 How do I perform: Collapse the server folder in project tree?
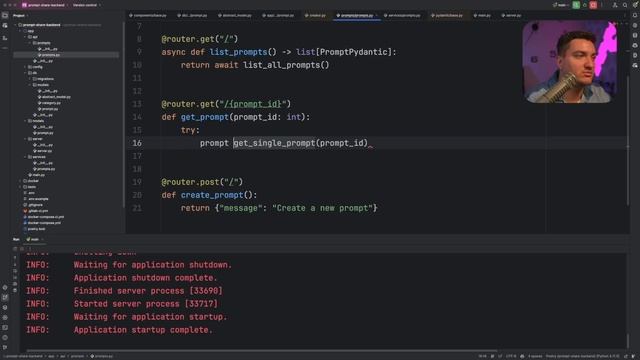click(x=25, y=139)
